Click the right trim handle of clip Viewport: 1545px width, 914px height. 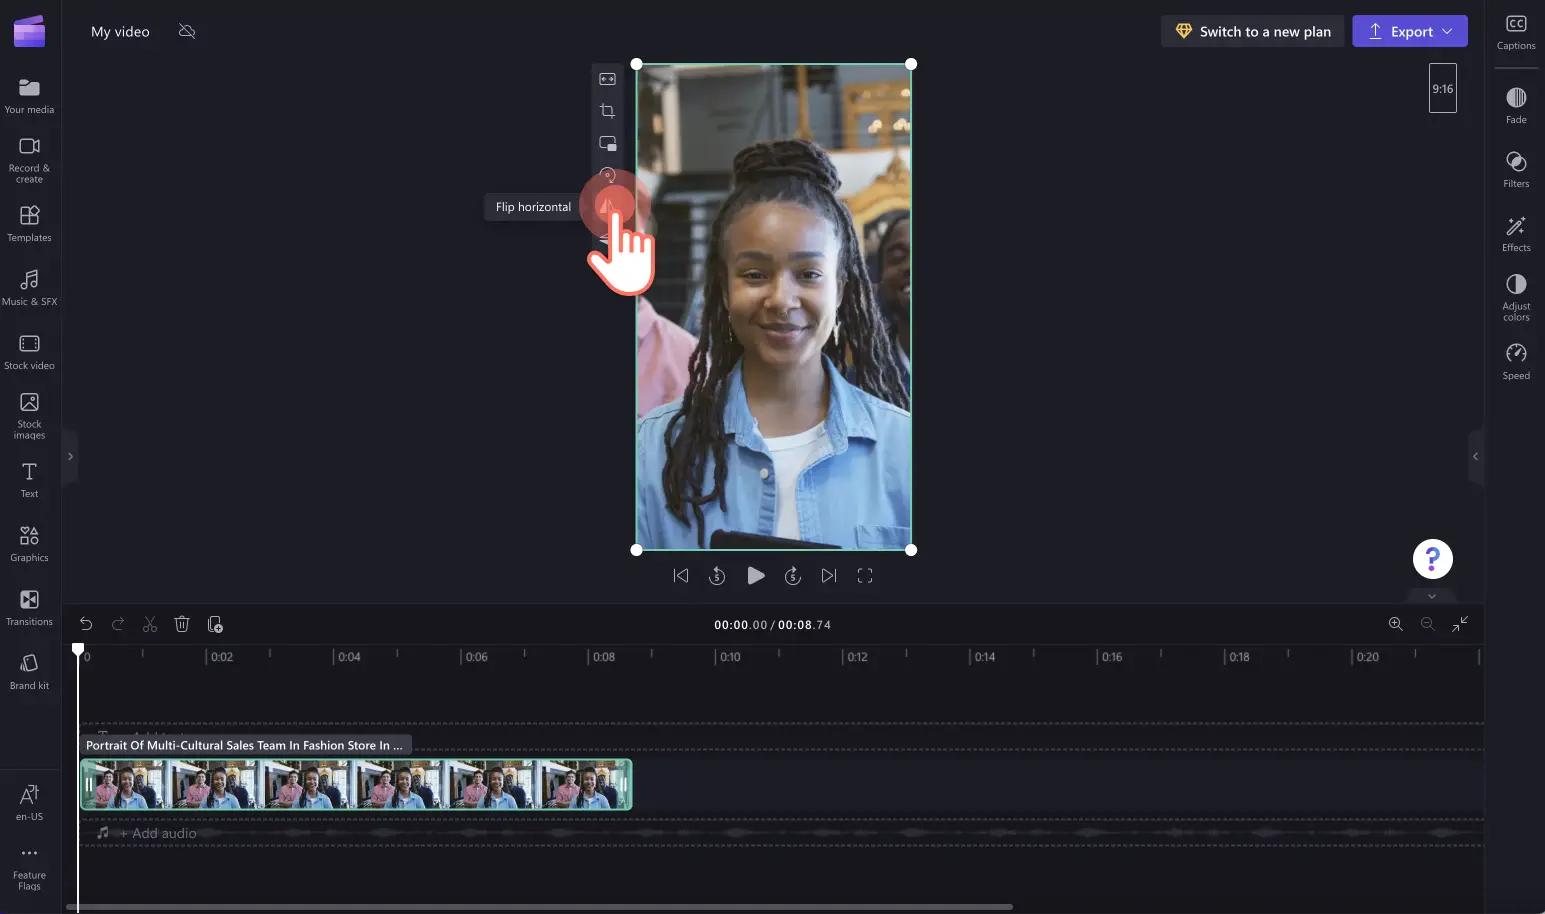click(625, 785)
